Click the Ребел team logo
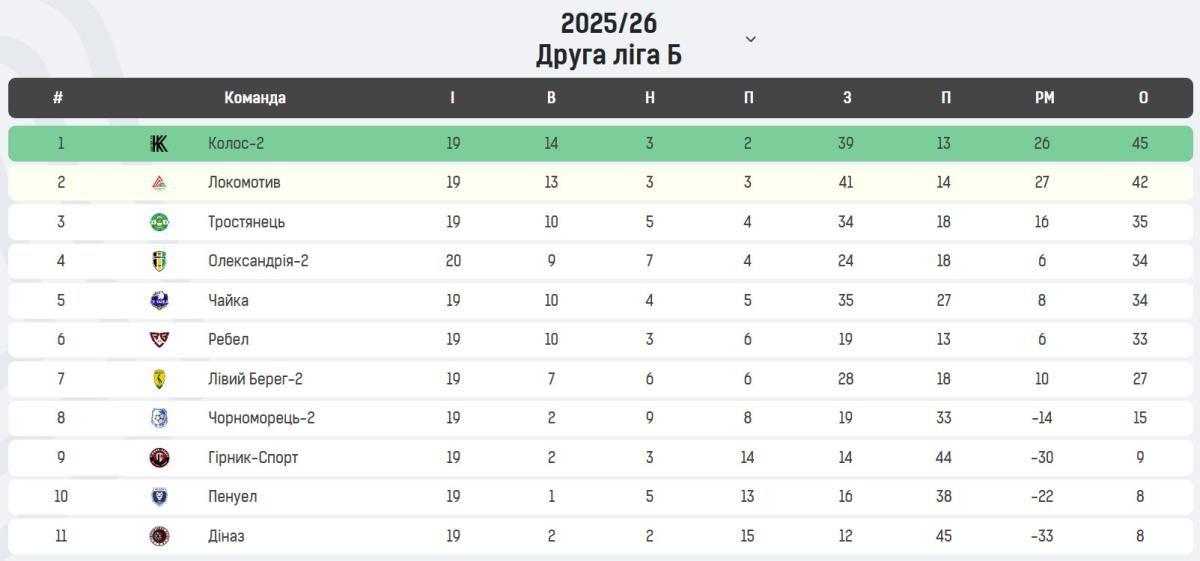 coord(159,339)
